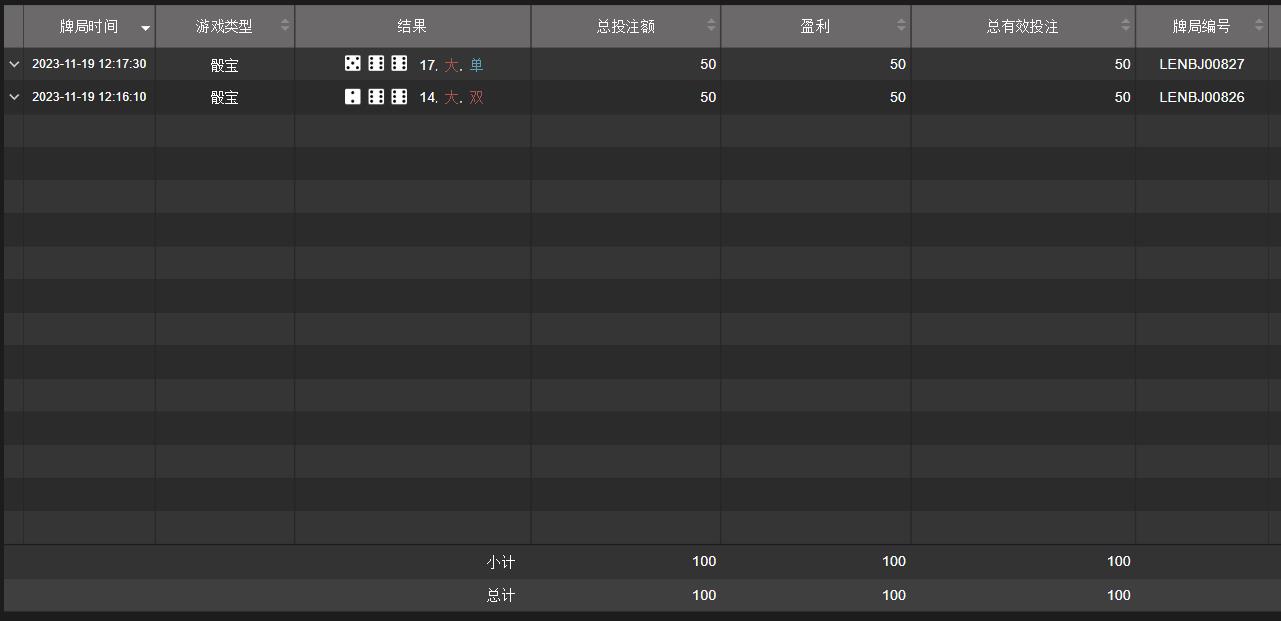Click 总计 盈利 value 100
The image size is (1281, 621).
[x=894, y=595]
